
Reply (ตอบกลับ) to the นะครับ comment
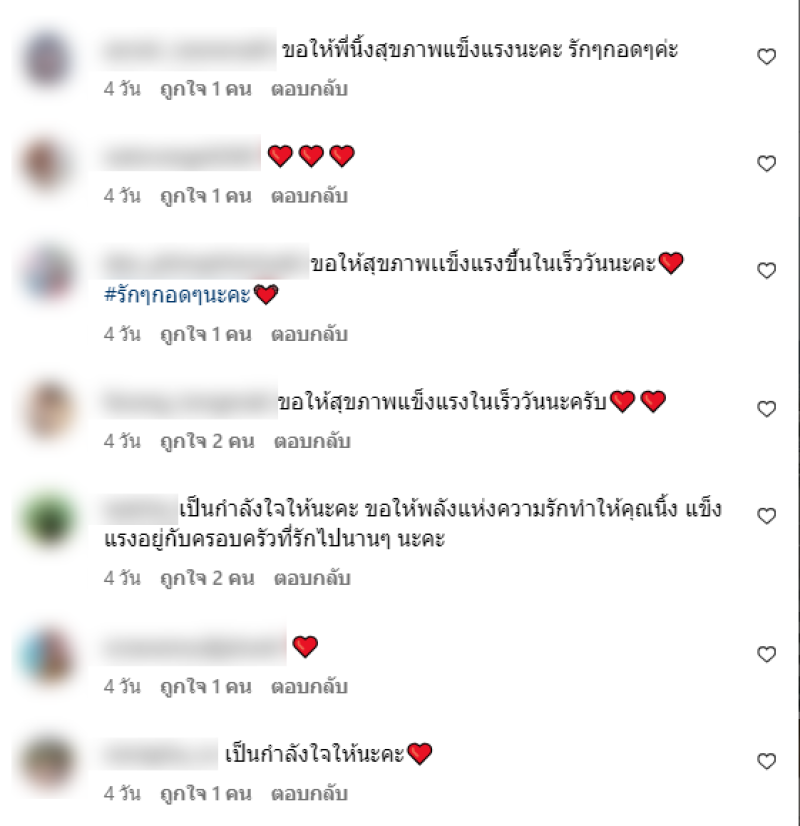(x=312, y=441)
